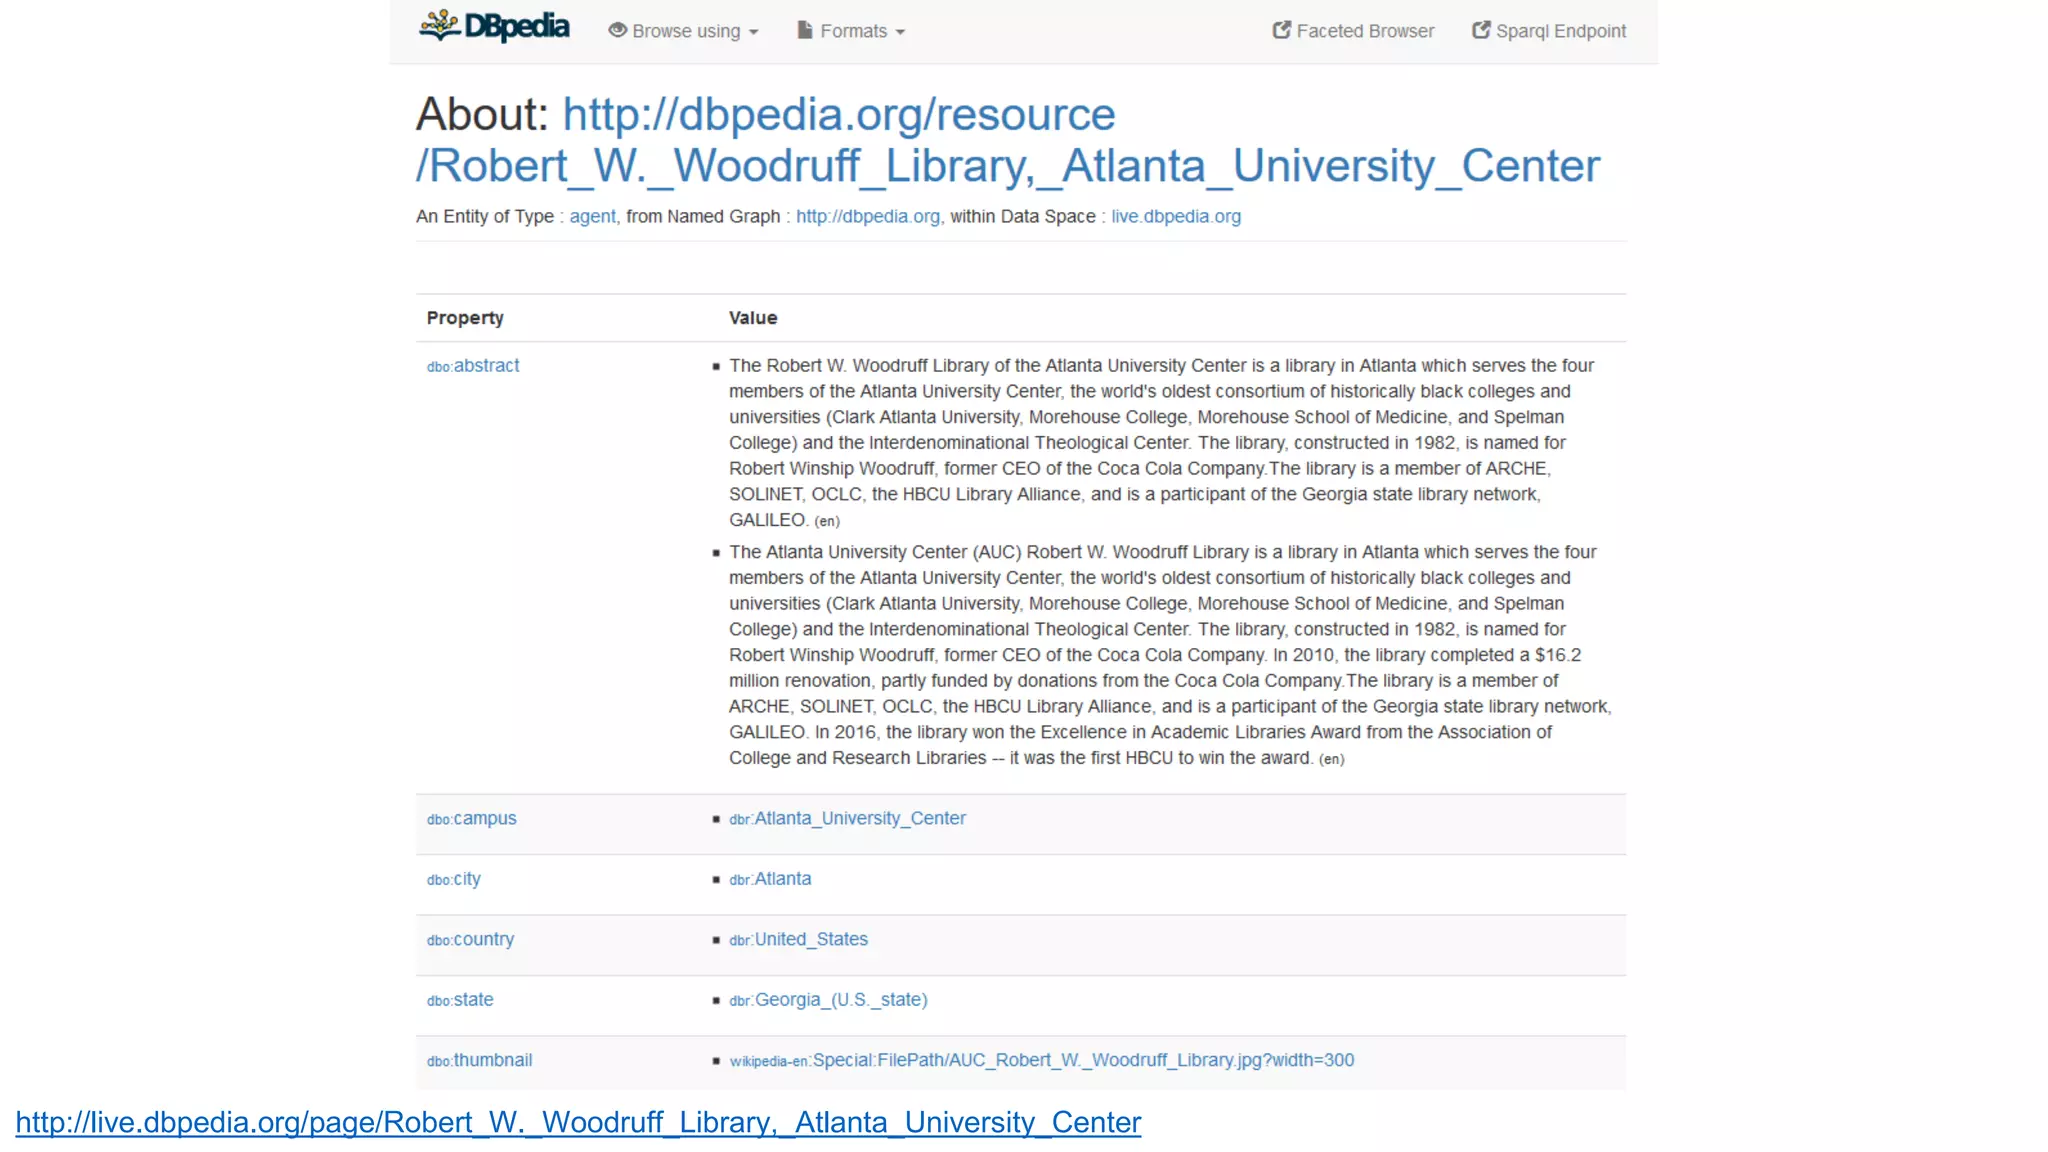
Task: Click the dbo:country property link
Action: tap(470, 939)
